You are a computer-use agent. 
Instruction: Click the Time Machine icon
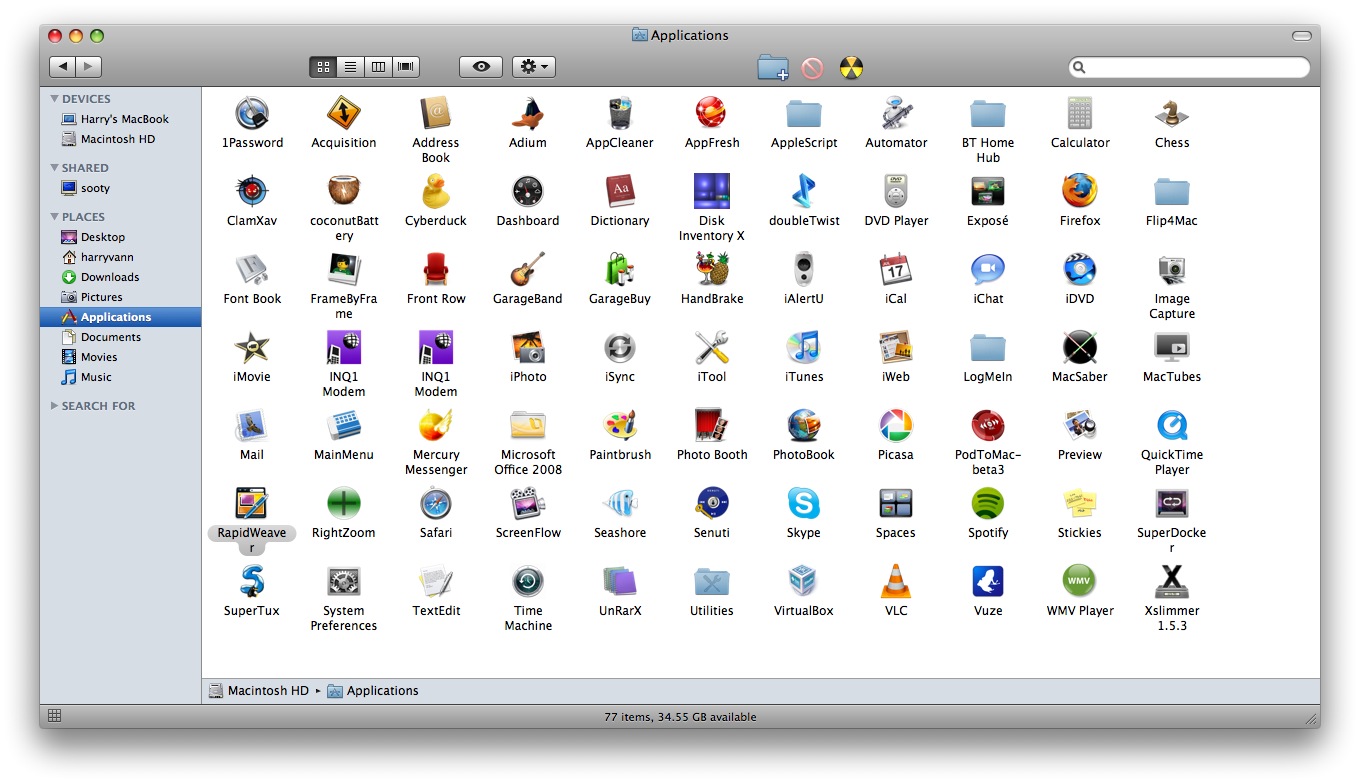pos(528,581)
